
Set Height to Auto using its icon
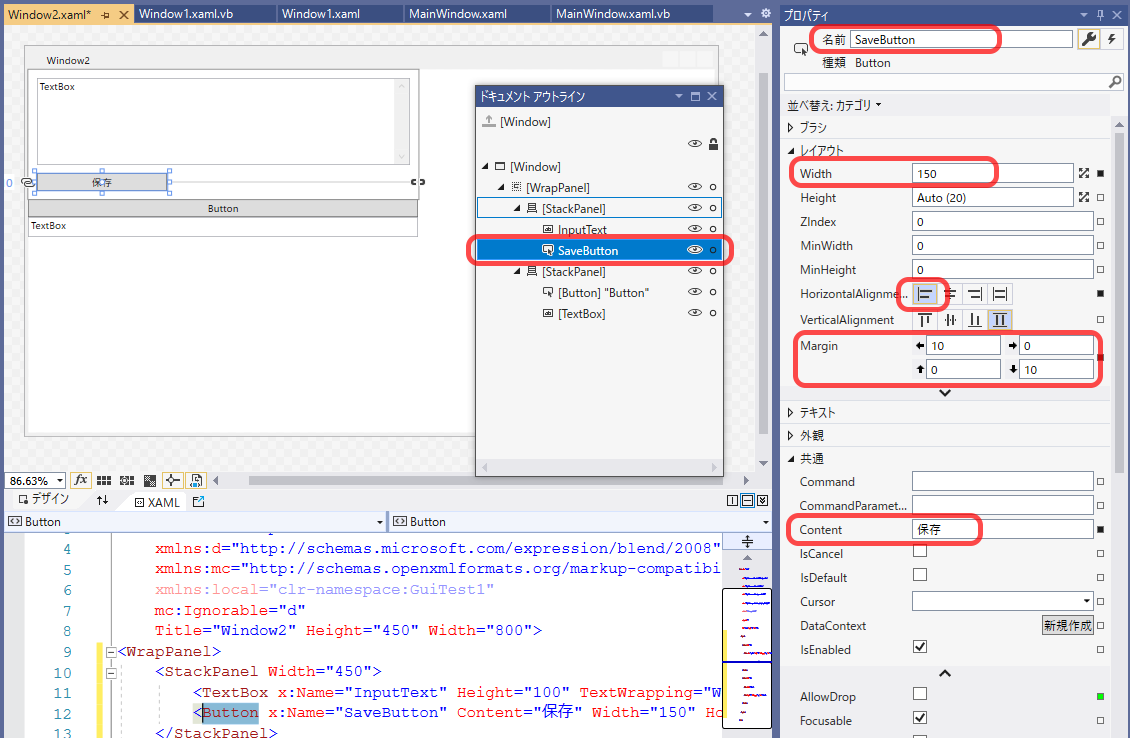coord(1084,197)
